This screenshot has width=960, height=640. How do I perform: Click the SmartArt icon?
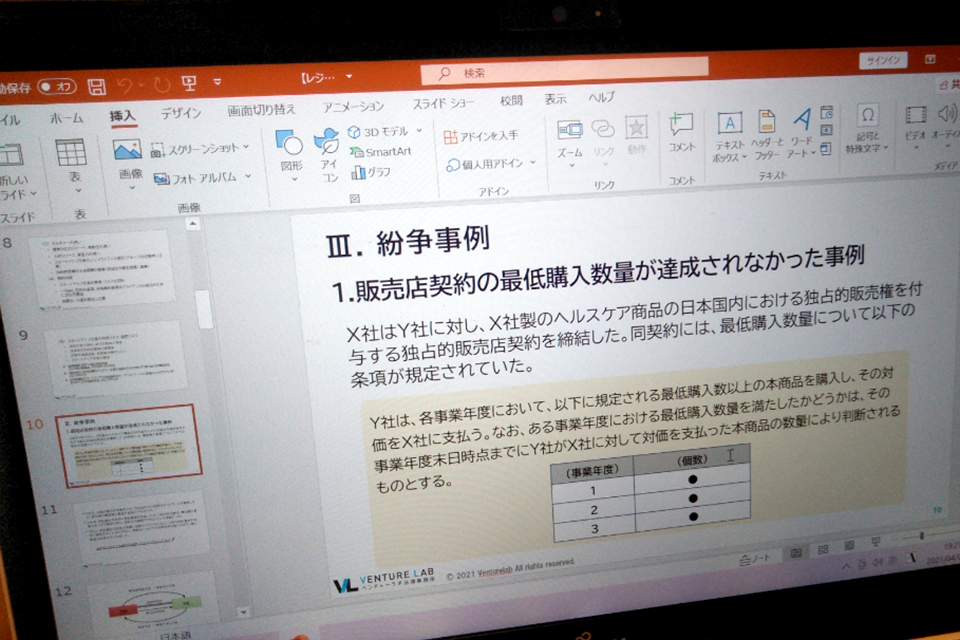pos(356,152)
